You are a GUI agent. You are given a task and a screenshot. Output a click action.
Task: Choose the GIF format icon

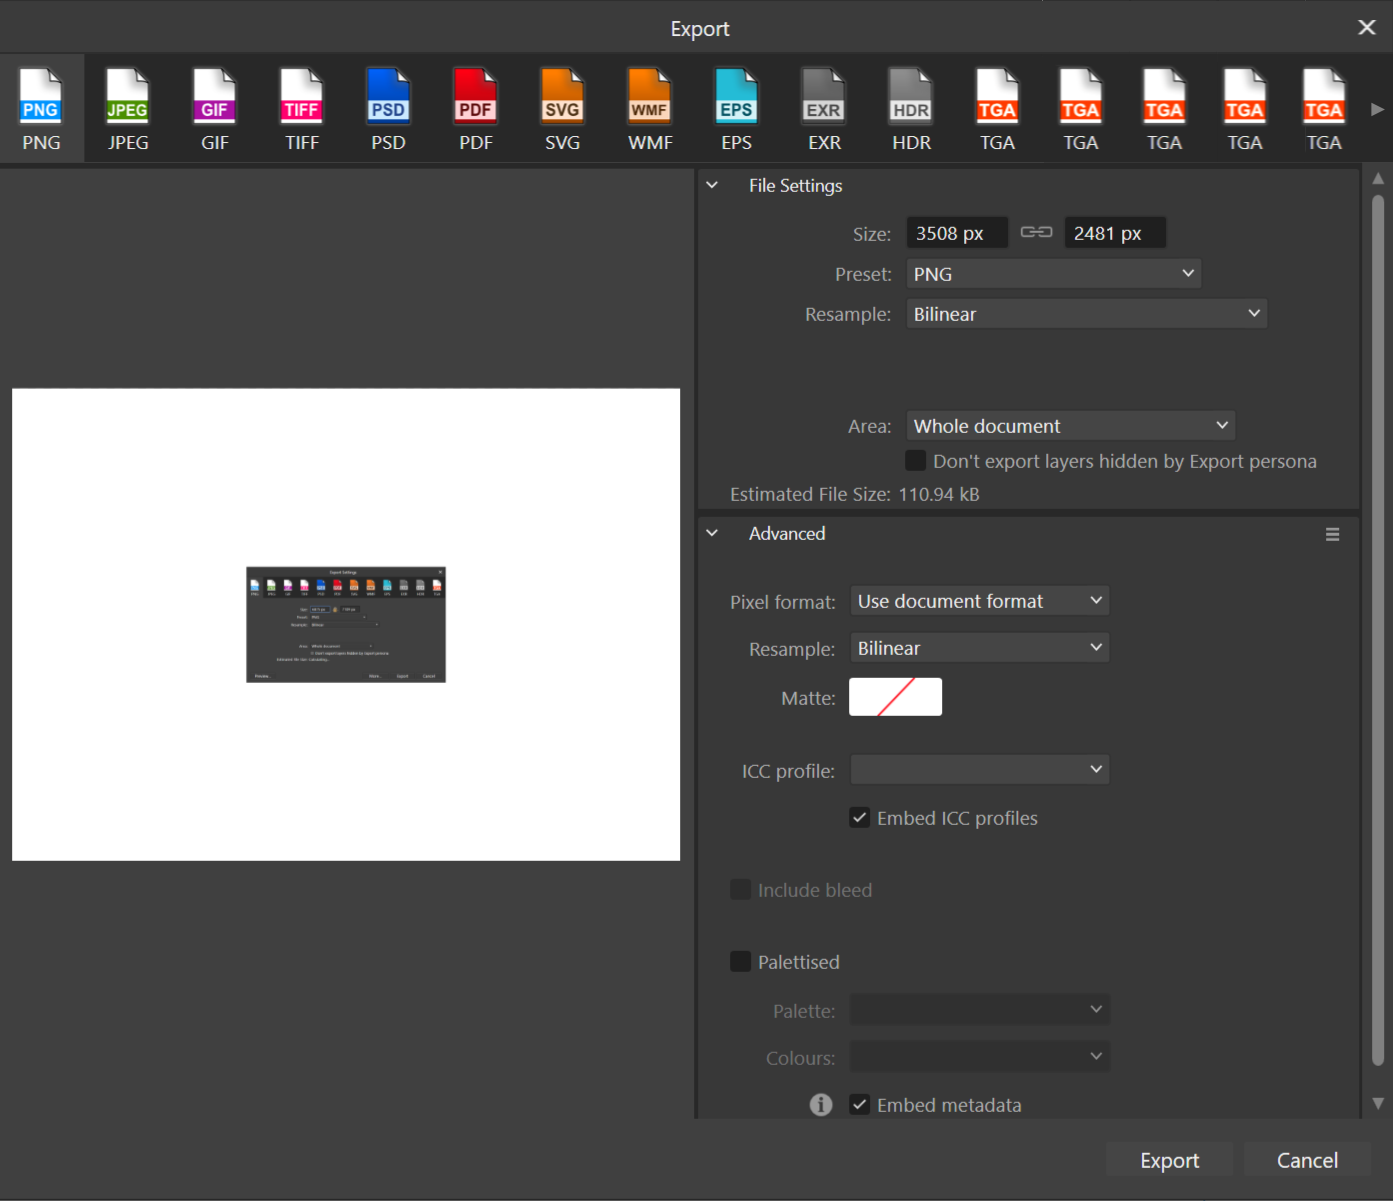pyautogui.click(x=215, y=109)
